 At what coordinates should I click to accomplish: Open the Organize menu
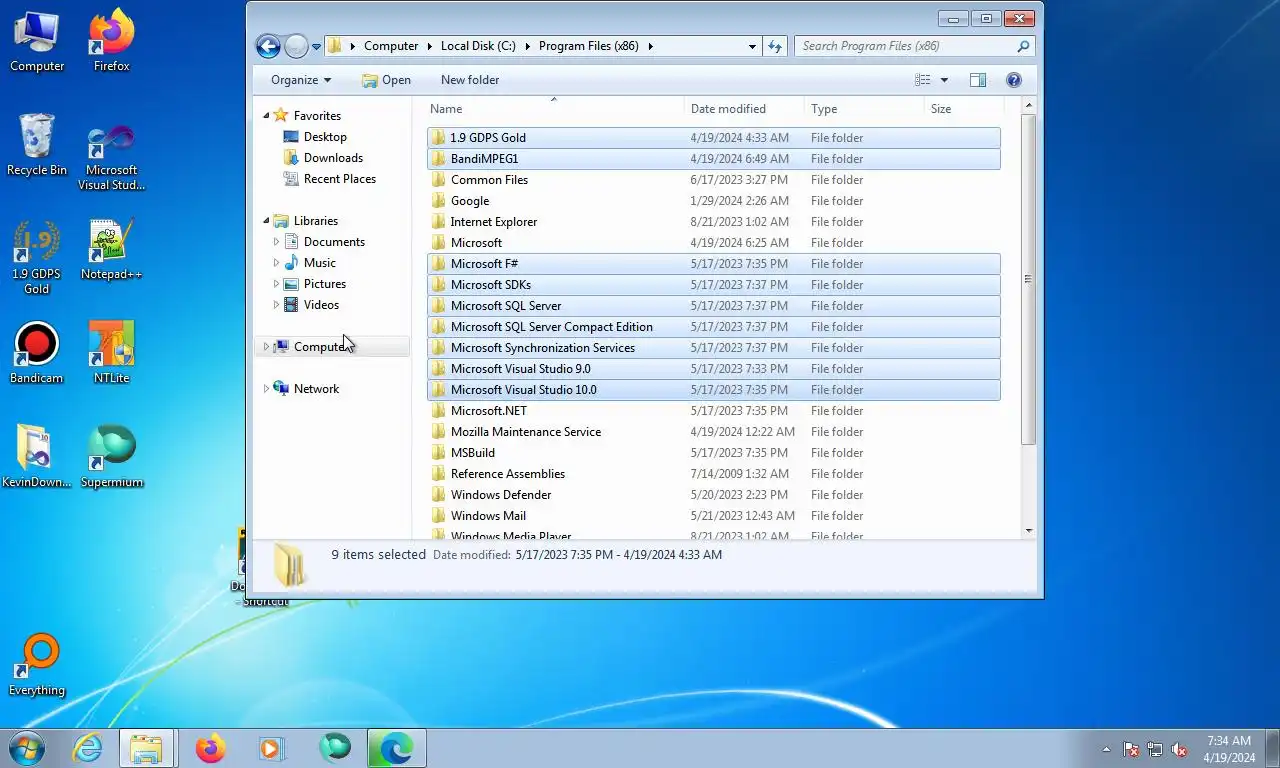tap(300, 80)
